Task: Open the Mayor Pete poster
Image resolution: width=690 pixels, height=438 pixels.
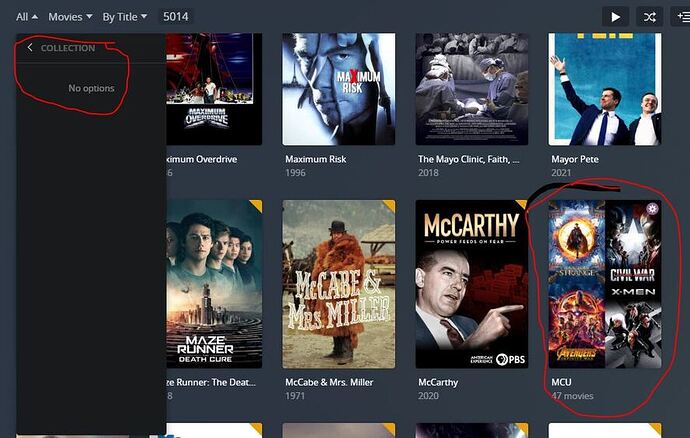Action: click(x=605, y=89)
